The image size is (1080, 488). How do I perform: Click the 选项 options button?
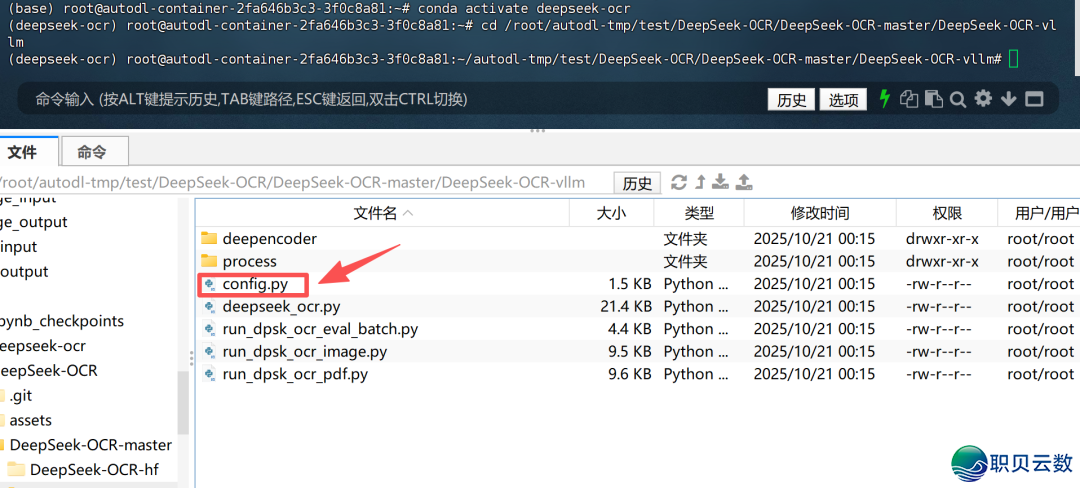pos(843,100)
